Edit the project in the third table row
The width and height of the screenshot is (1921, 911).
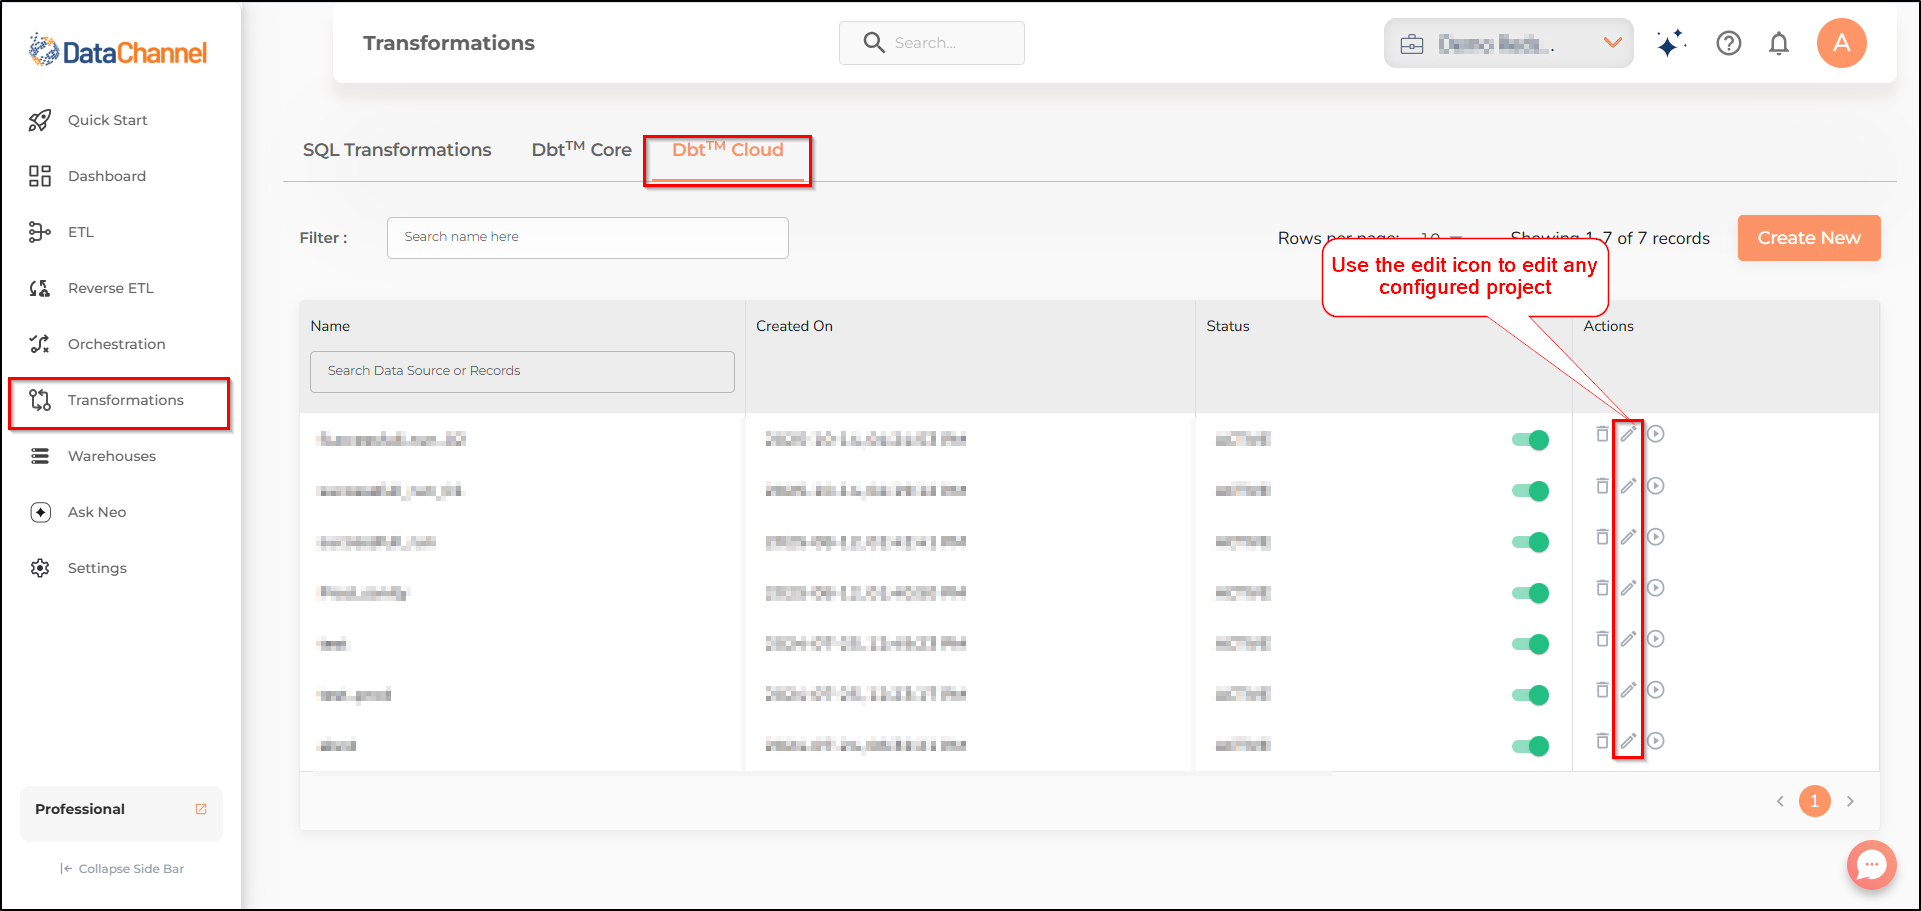(1628, 537)
